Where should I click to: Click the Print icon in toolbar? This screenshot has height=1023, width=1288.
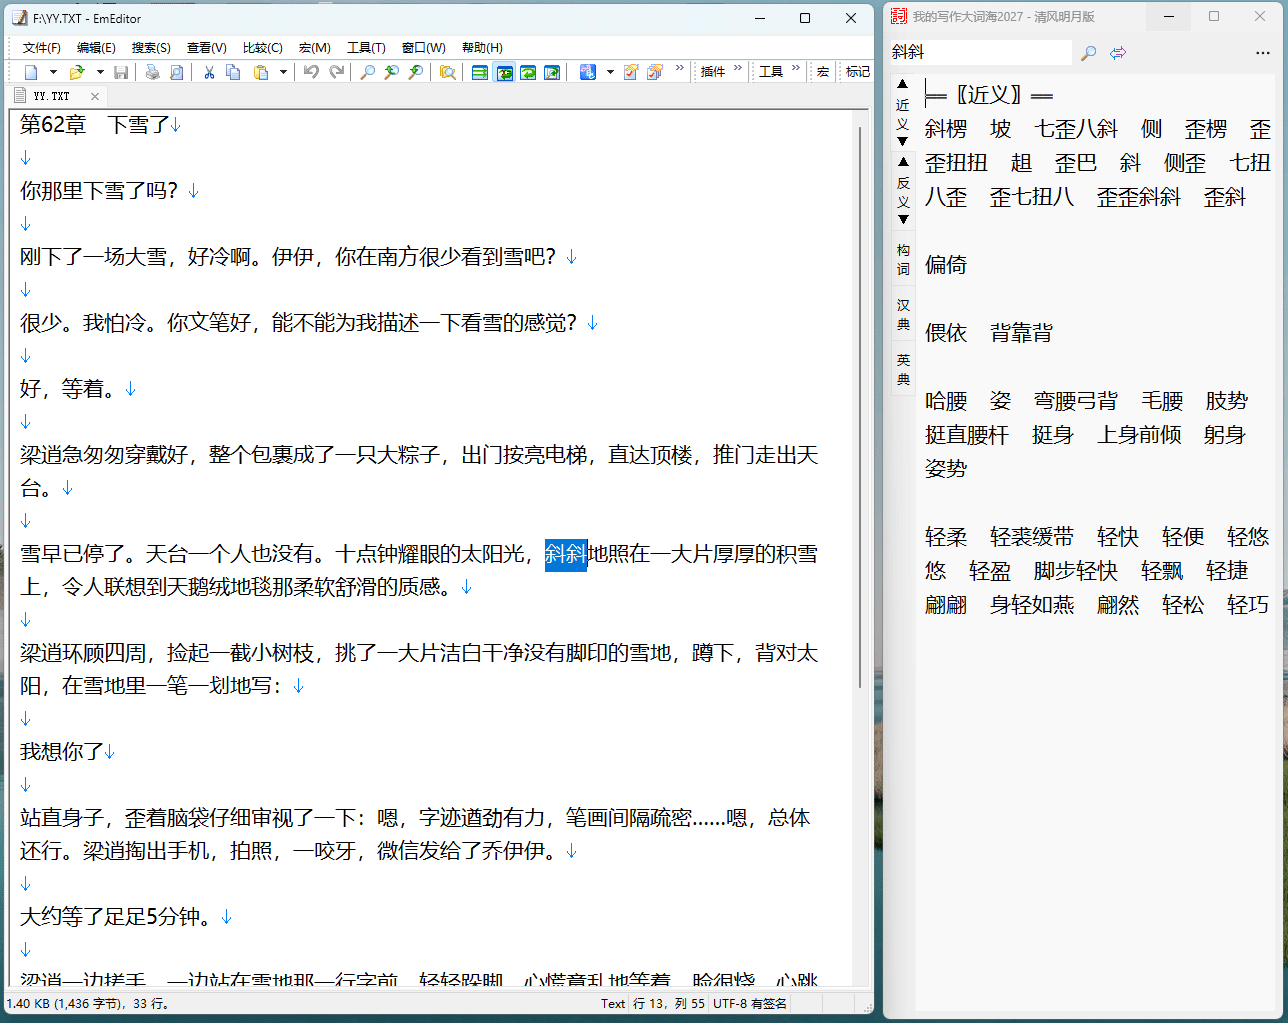coord(152,72)
